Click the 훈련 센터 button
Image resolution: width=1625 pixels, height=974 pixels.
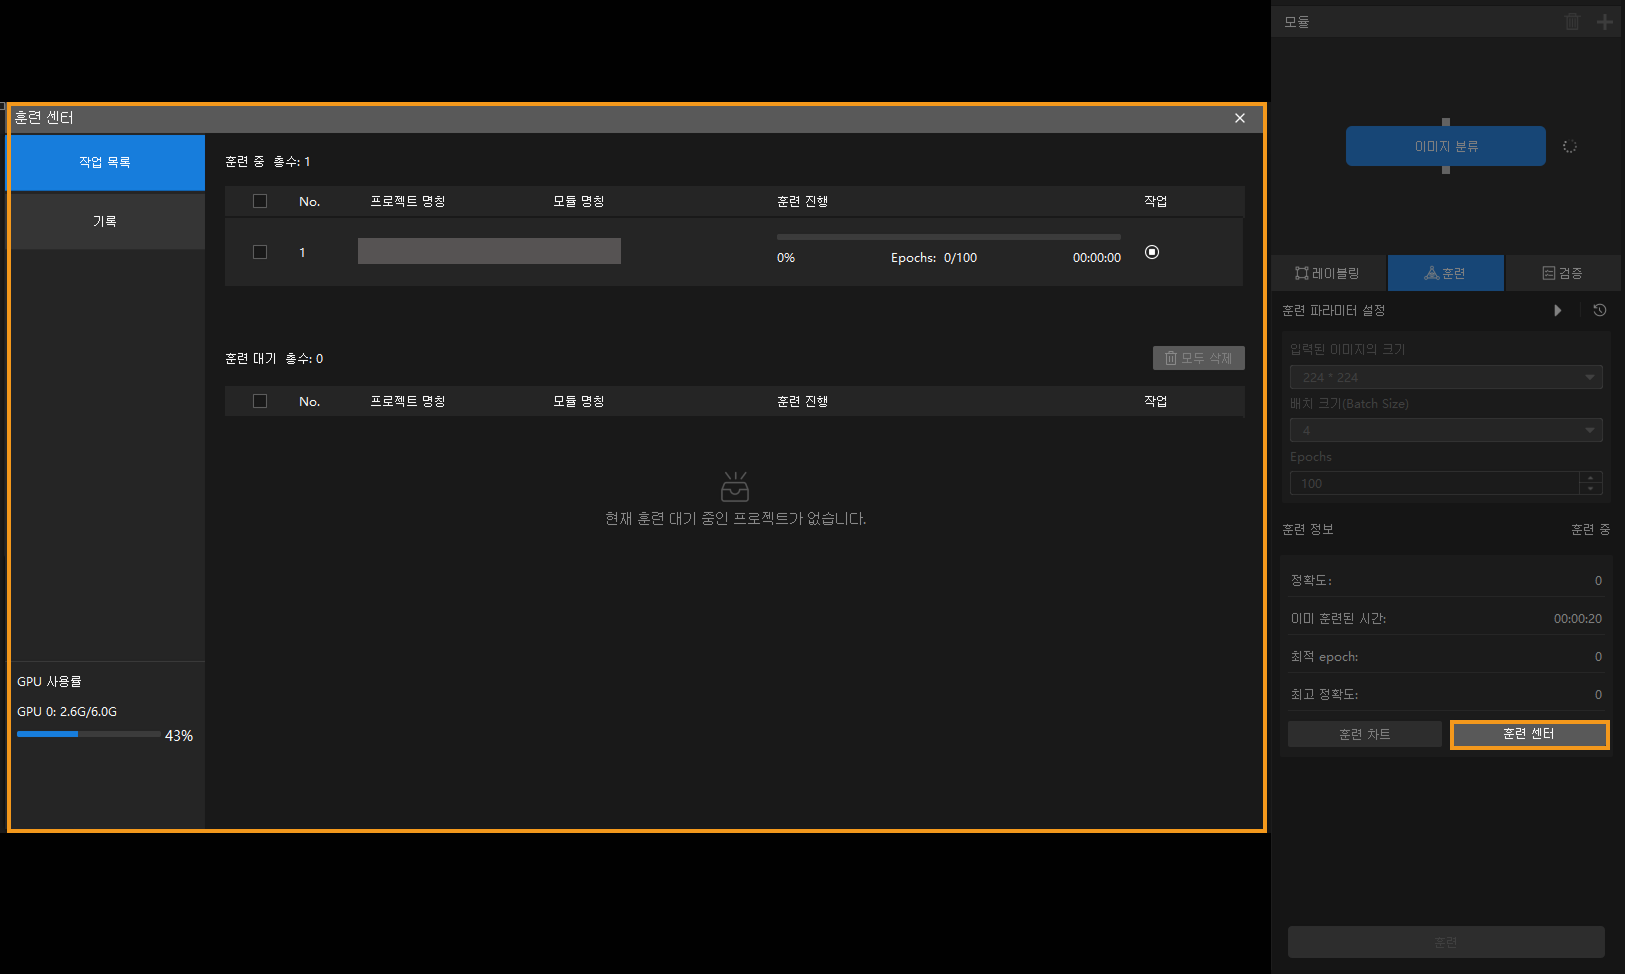tap(1529, 734)
